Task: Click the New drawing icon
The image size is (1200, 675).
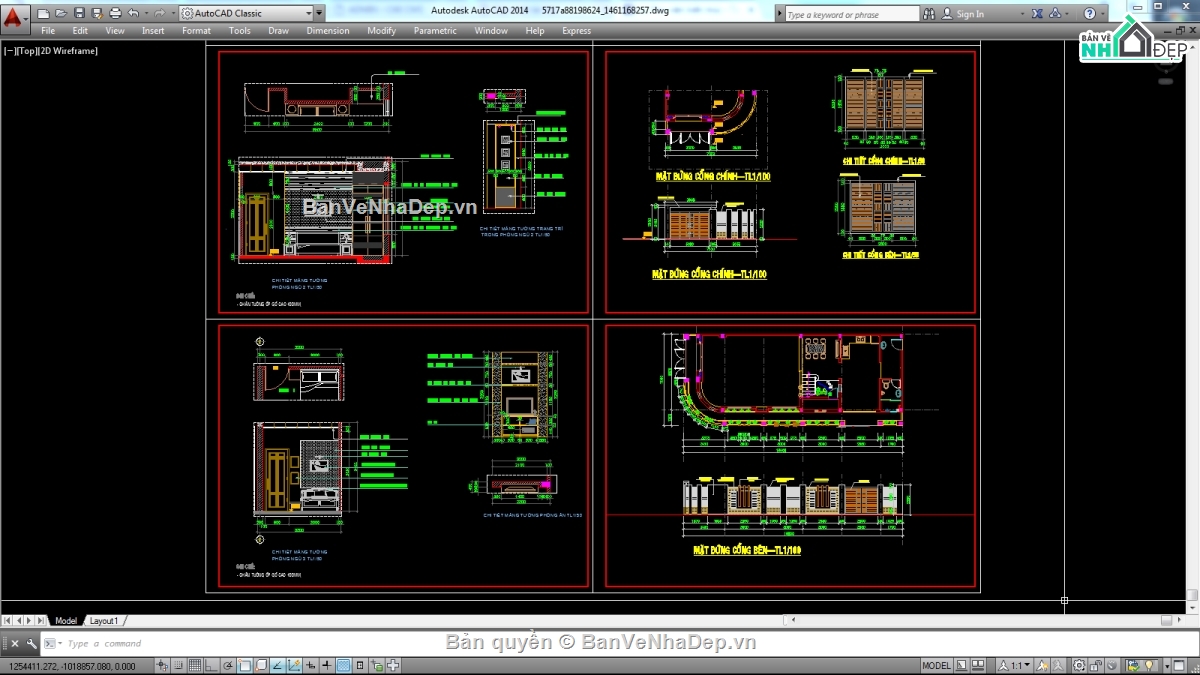Action: pos(44,14)
